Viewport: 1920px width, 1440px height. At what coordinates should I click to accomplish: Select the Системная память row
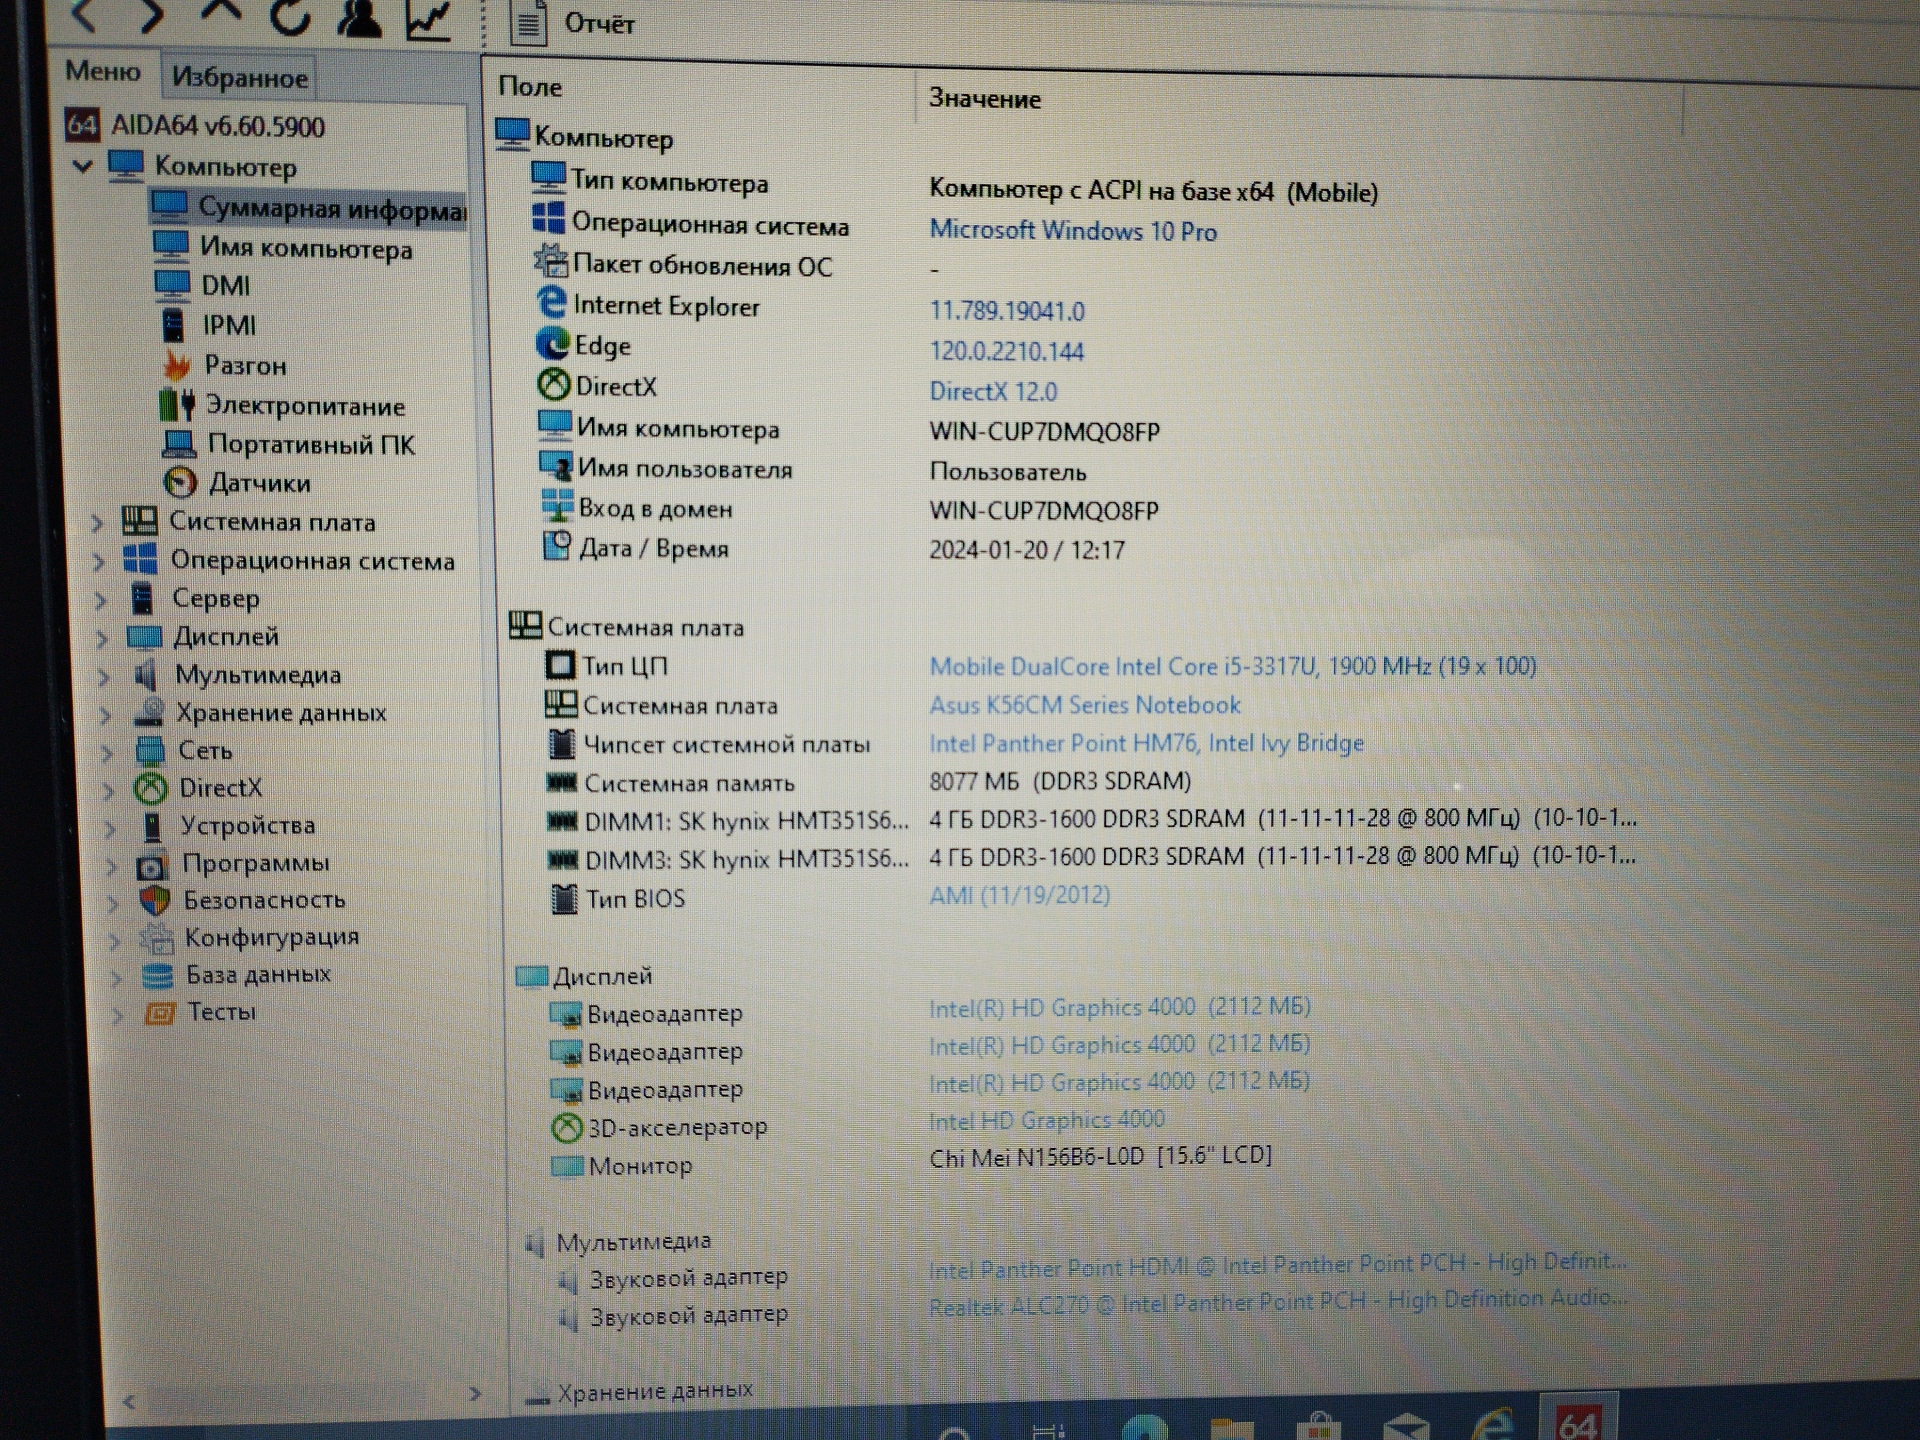click(x=870, y=782)
